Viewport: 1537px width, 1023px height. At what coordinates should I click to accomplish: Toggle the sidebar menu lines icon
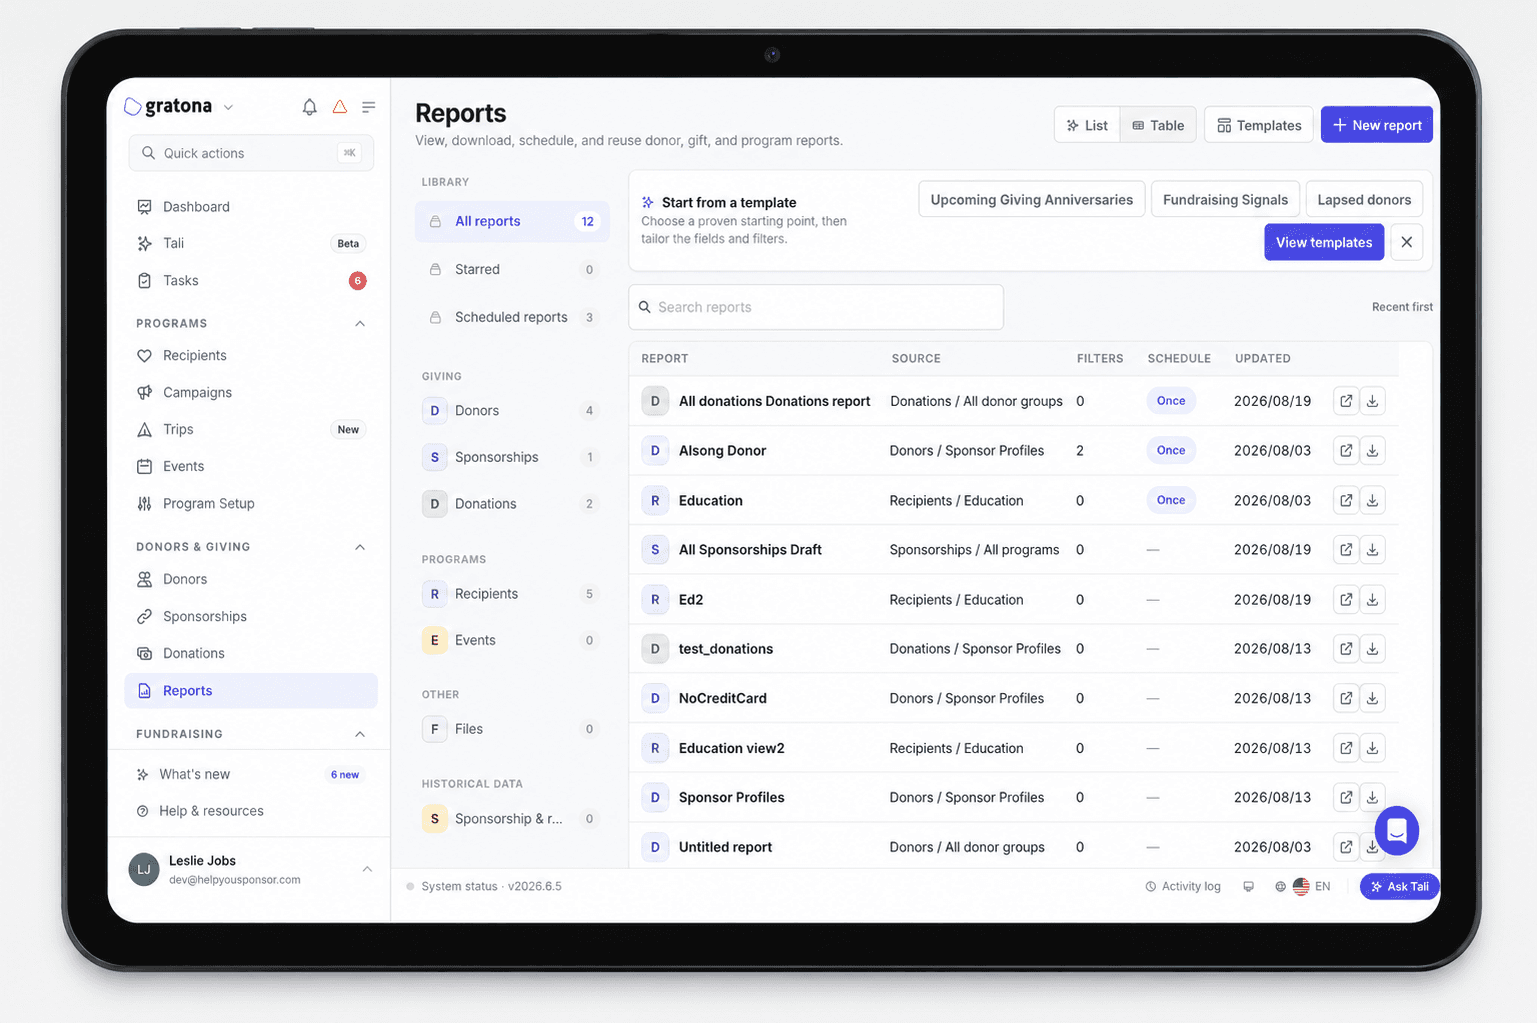[x=369, y=107]
